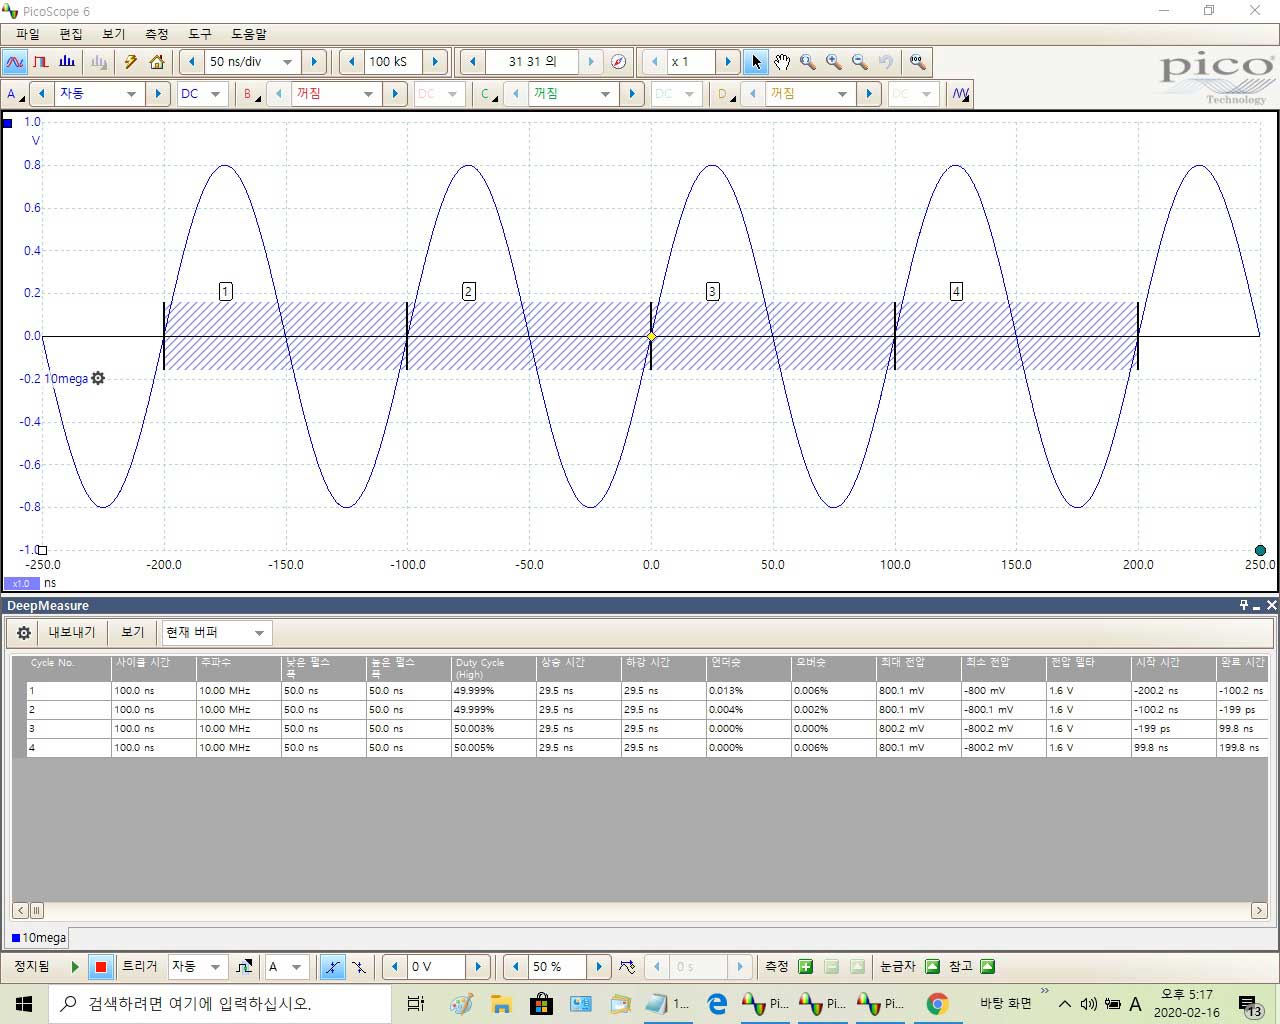Click the 내보내기 export button
The image size is (1280, 1024).
click(72, 633)
